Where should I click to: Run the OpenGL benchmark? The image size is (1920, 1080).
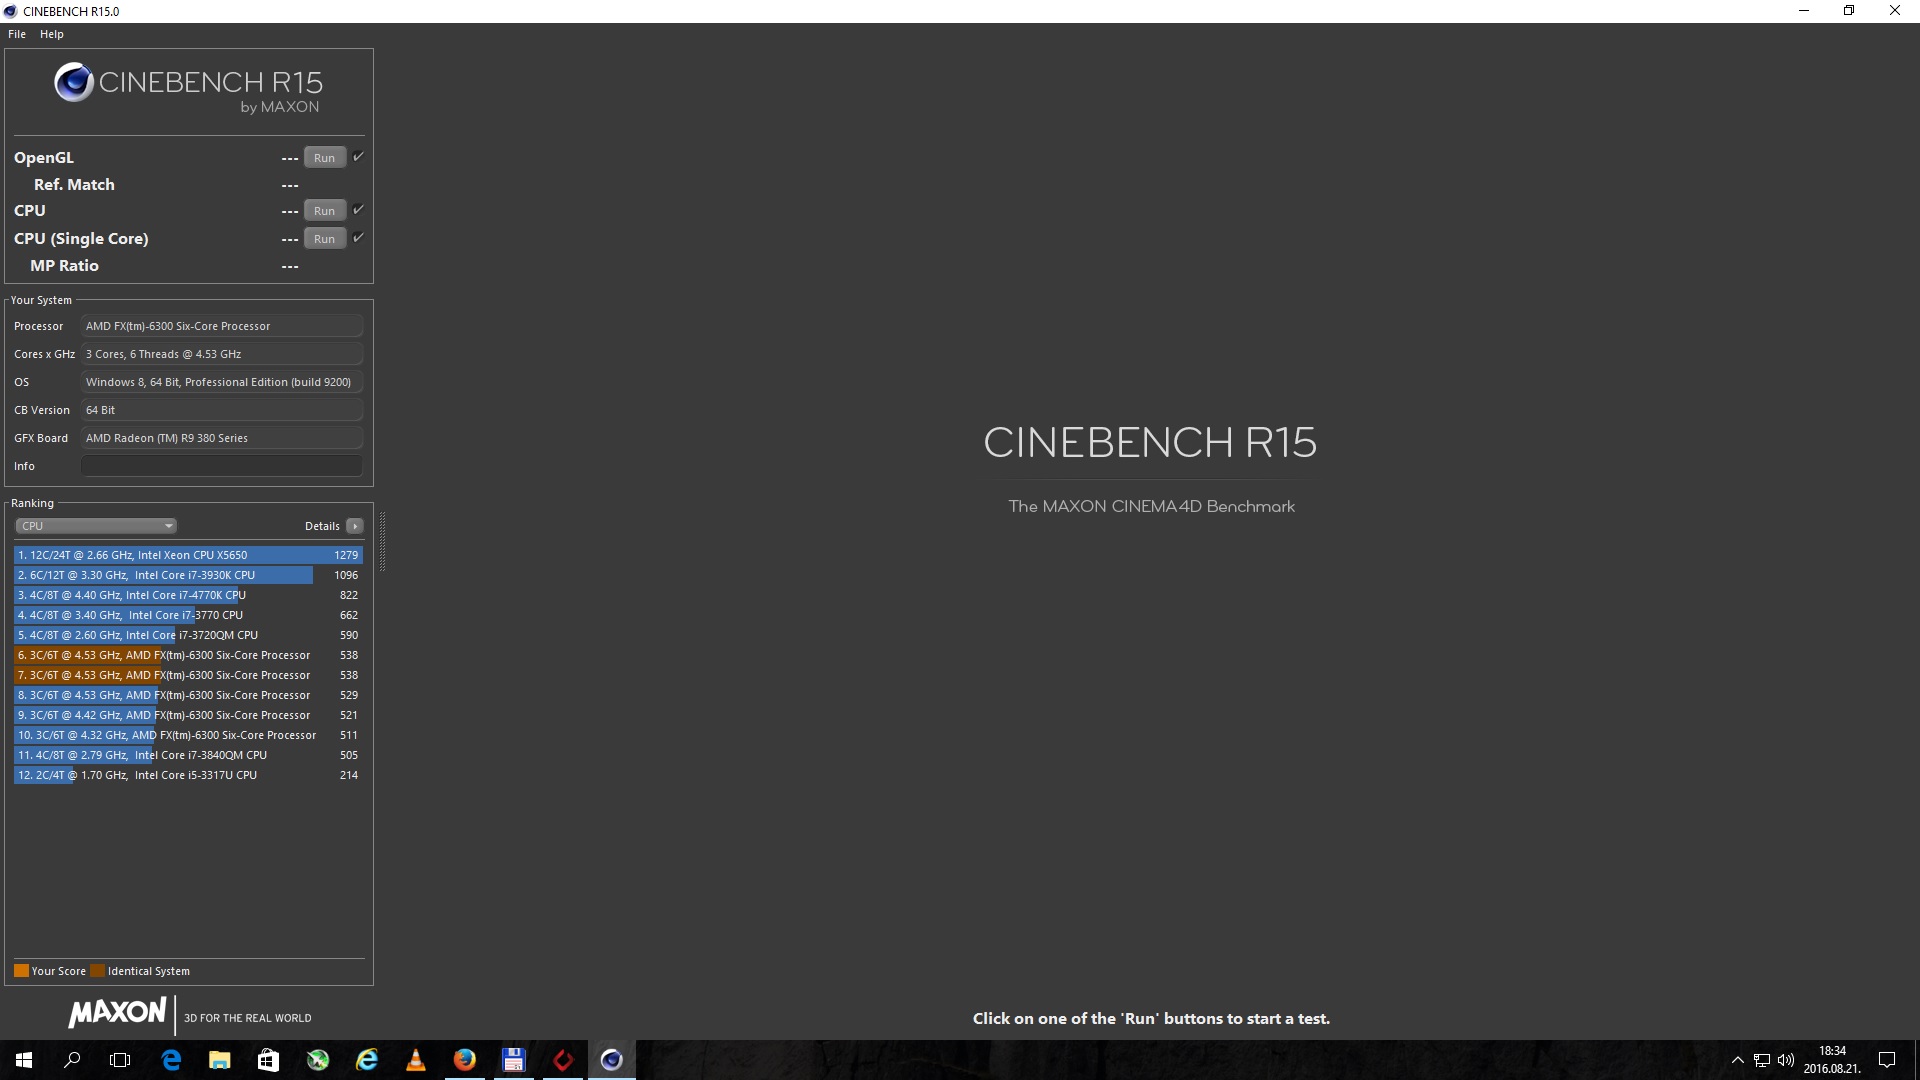pos(324,158)
